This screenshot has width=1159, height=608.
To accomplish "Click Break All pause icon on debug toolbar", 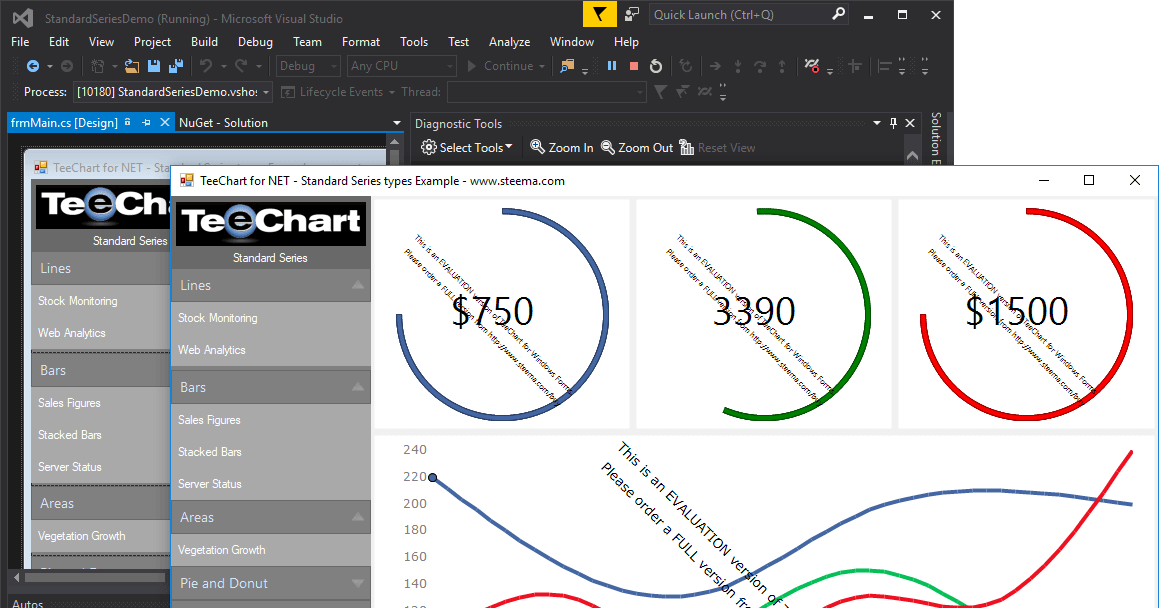I will [612, 64].
